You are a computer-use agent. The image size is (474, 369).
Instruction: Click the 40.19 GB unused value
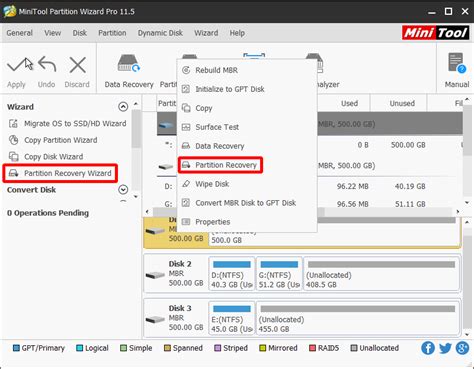(410, 186)
